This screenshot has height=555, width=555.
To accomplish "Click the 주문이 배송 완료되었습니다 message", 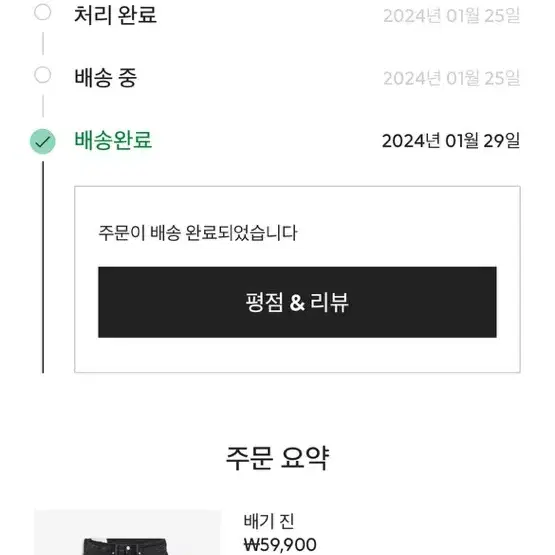I will coord(198,233).
